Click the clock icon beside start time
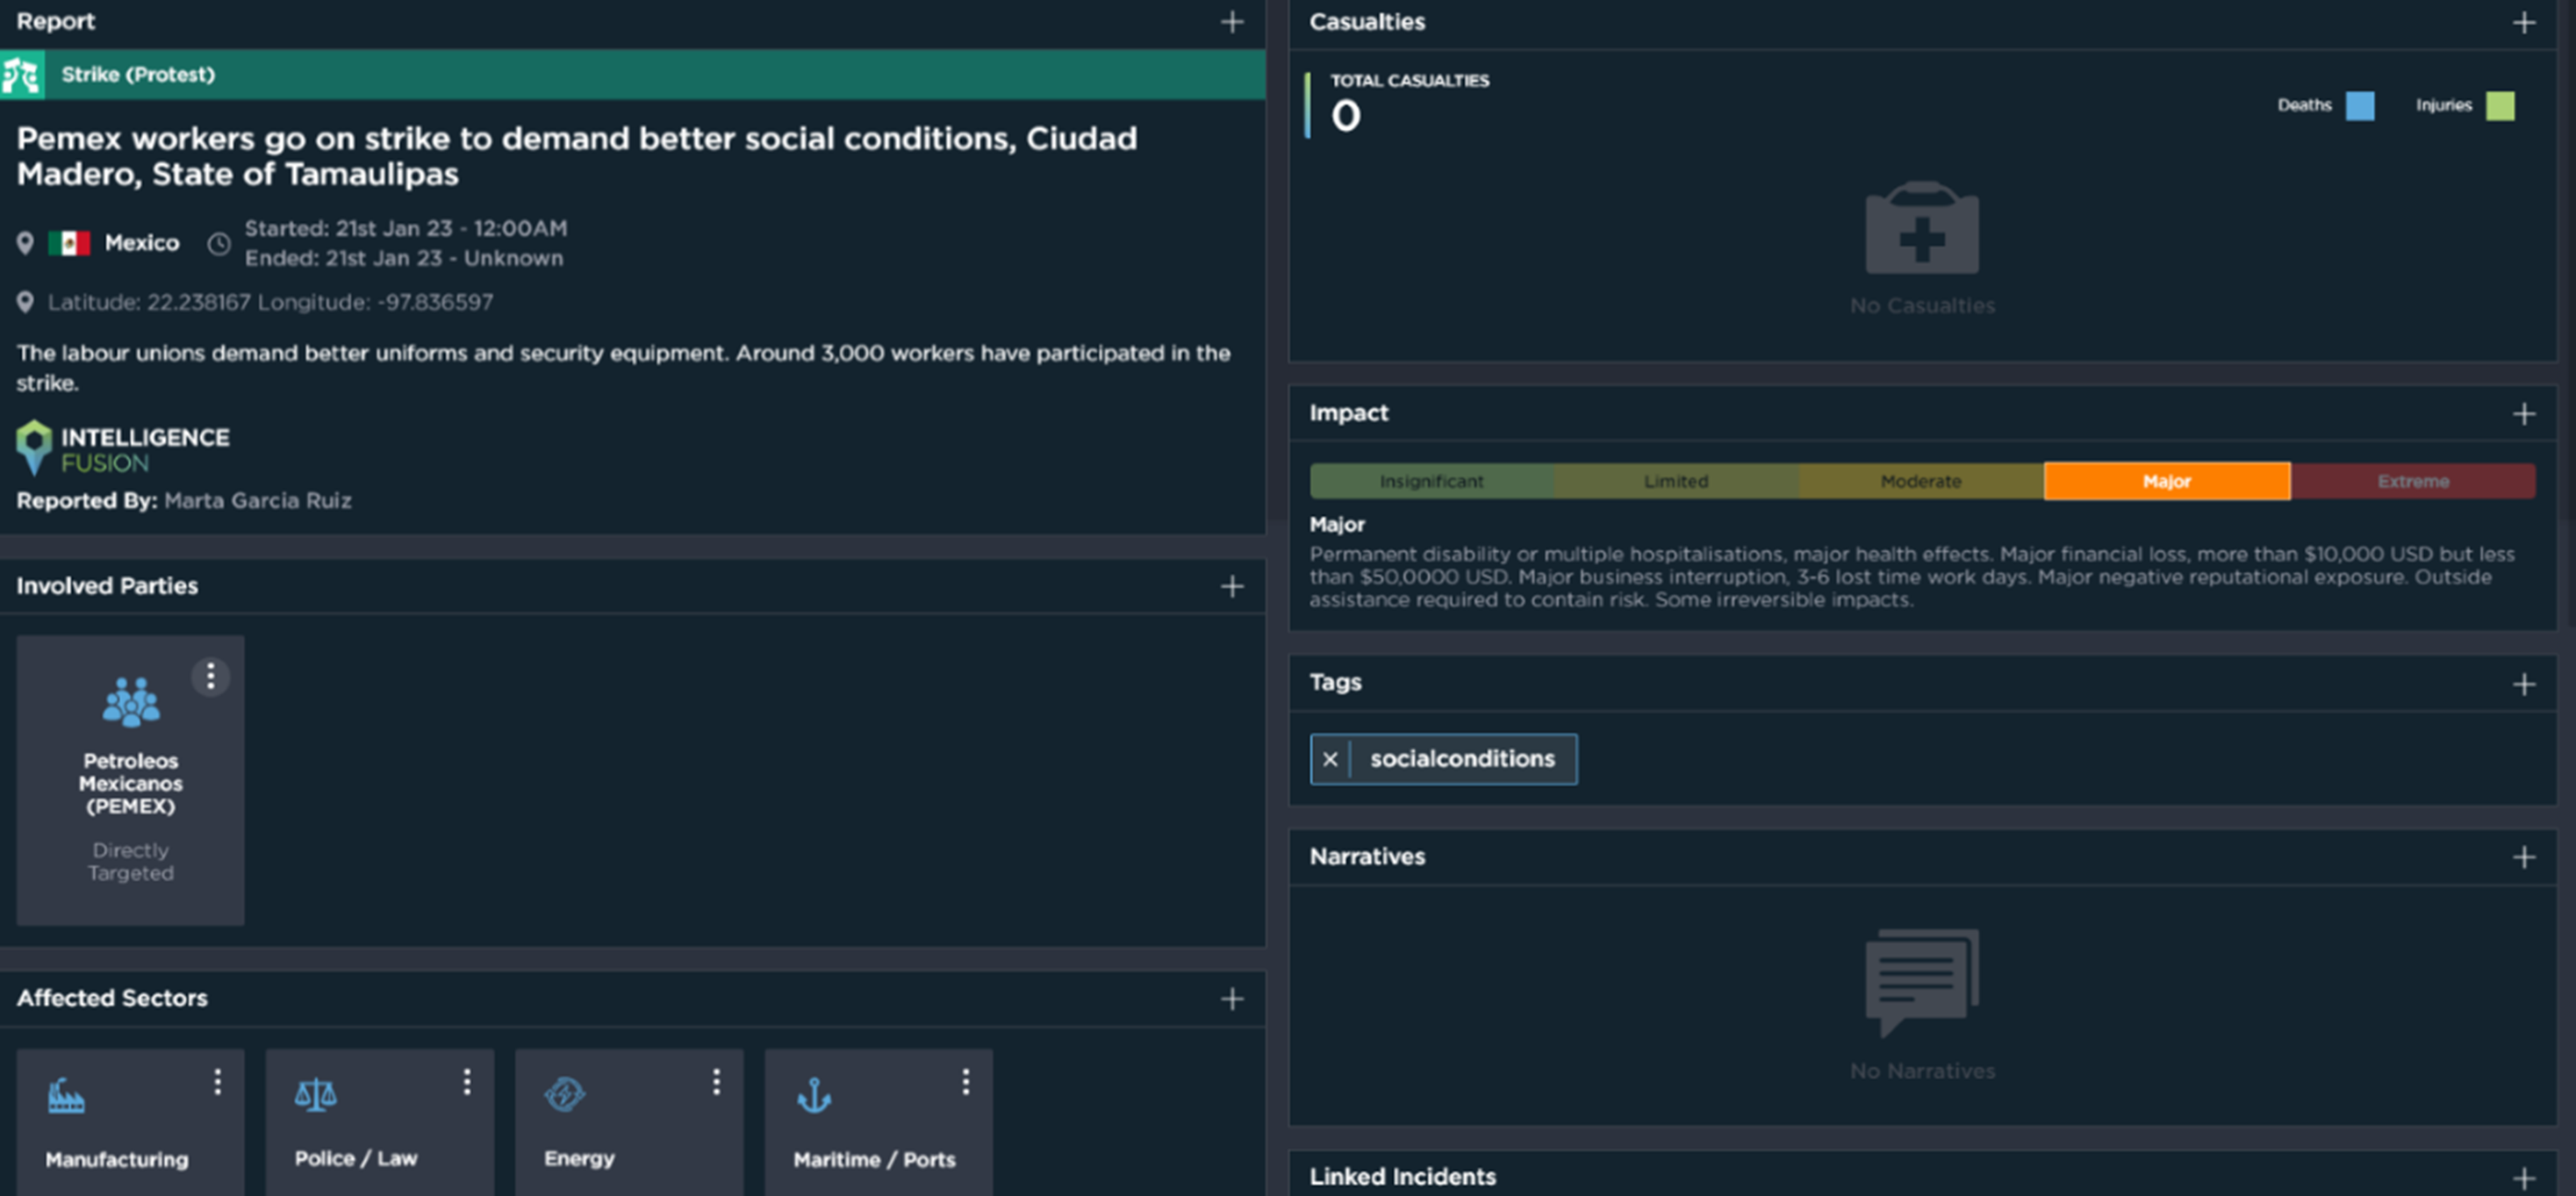 [x=219, y=243]
